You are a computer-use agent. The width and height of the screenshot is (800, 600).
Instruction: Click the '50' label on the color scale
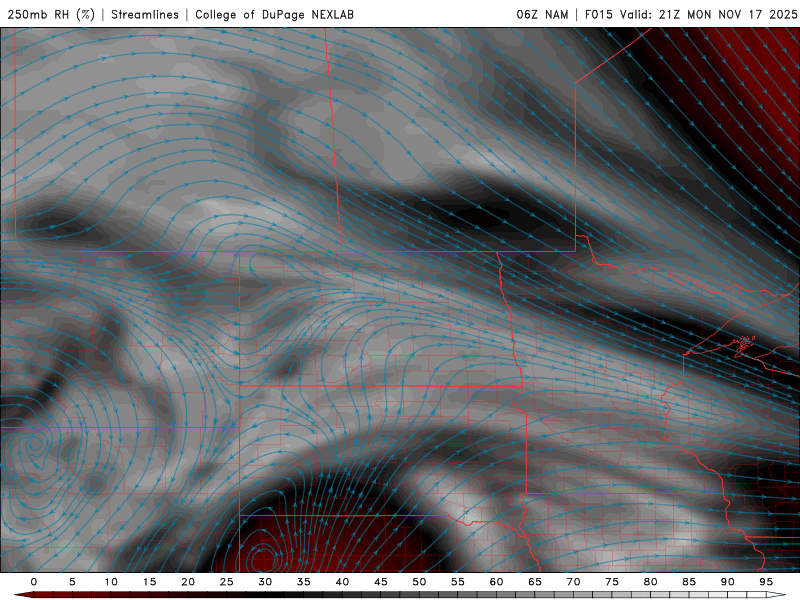tap(419, 582)
